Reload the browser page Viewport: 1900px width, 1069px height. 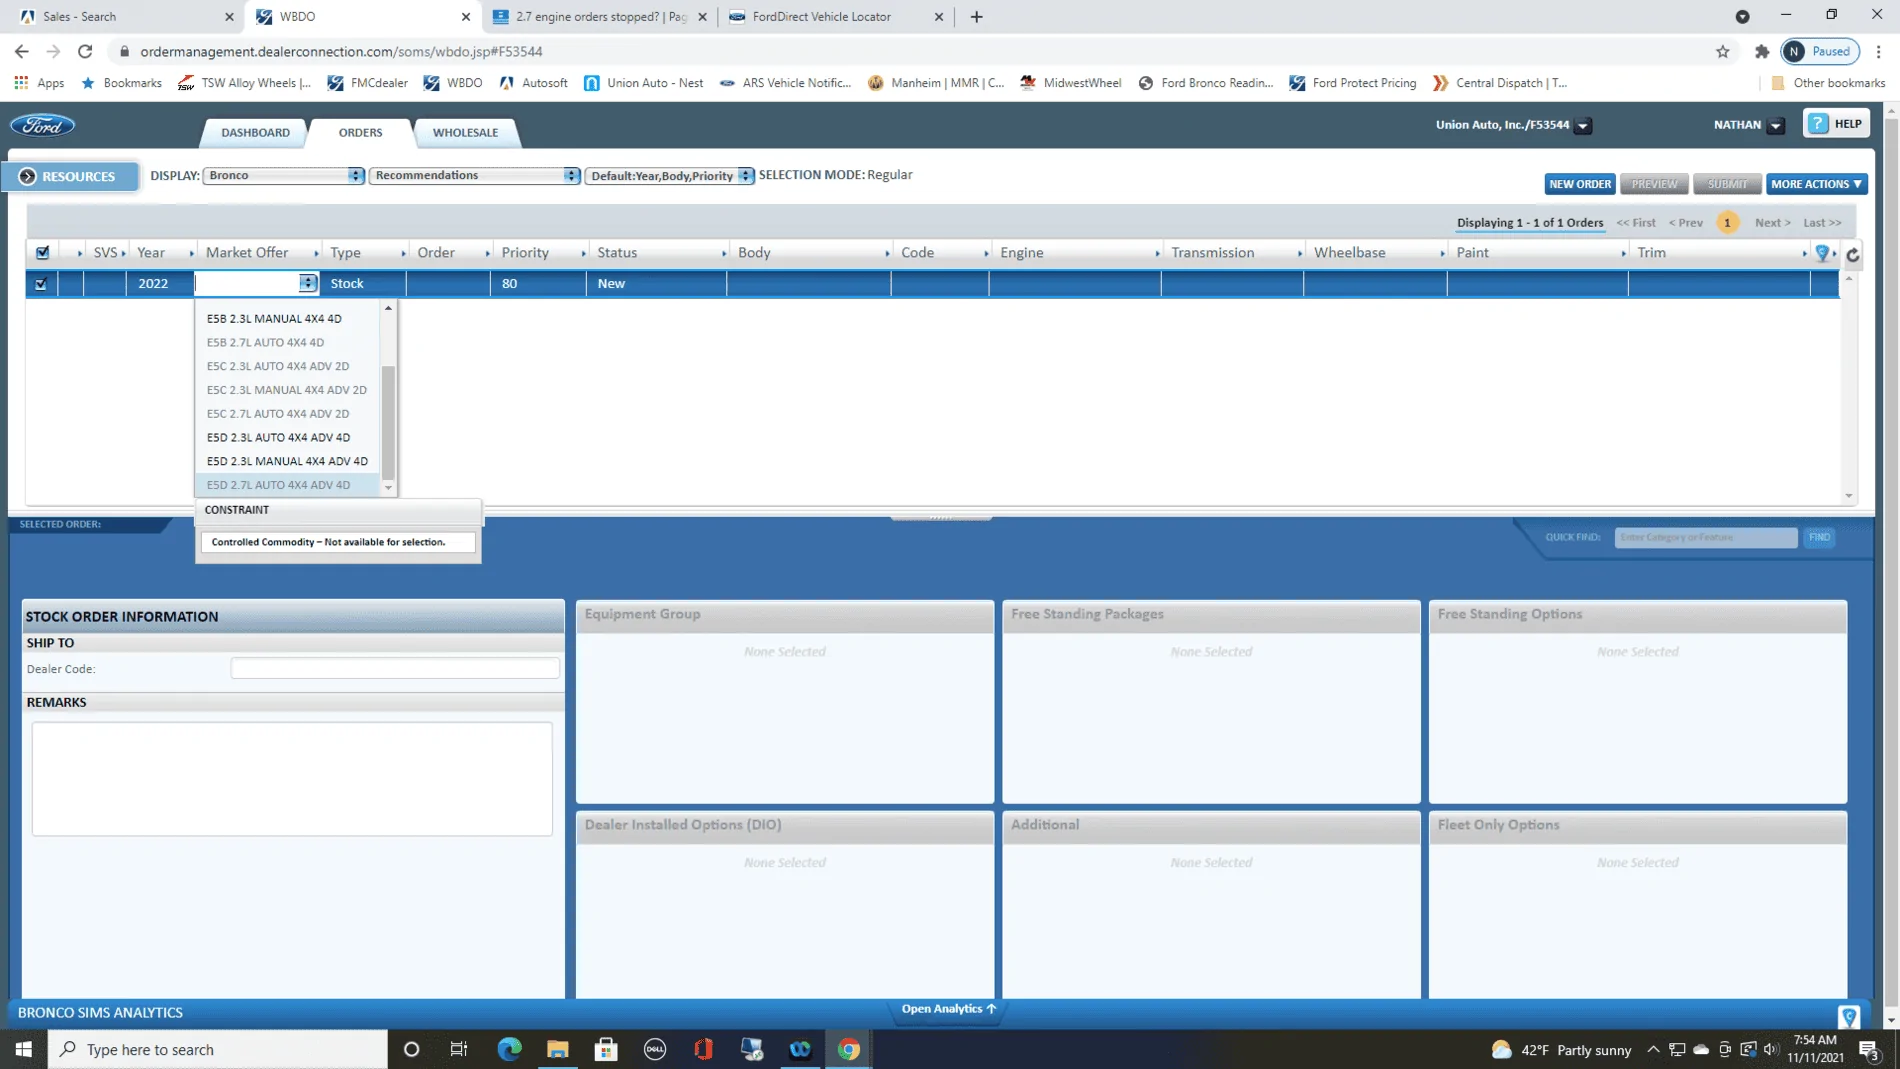(85, 51)
